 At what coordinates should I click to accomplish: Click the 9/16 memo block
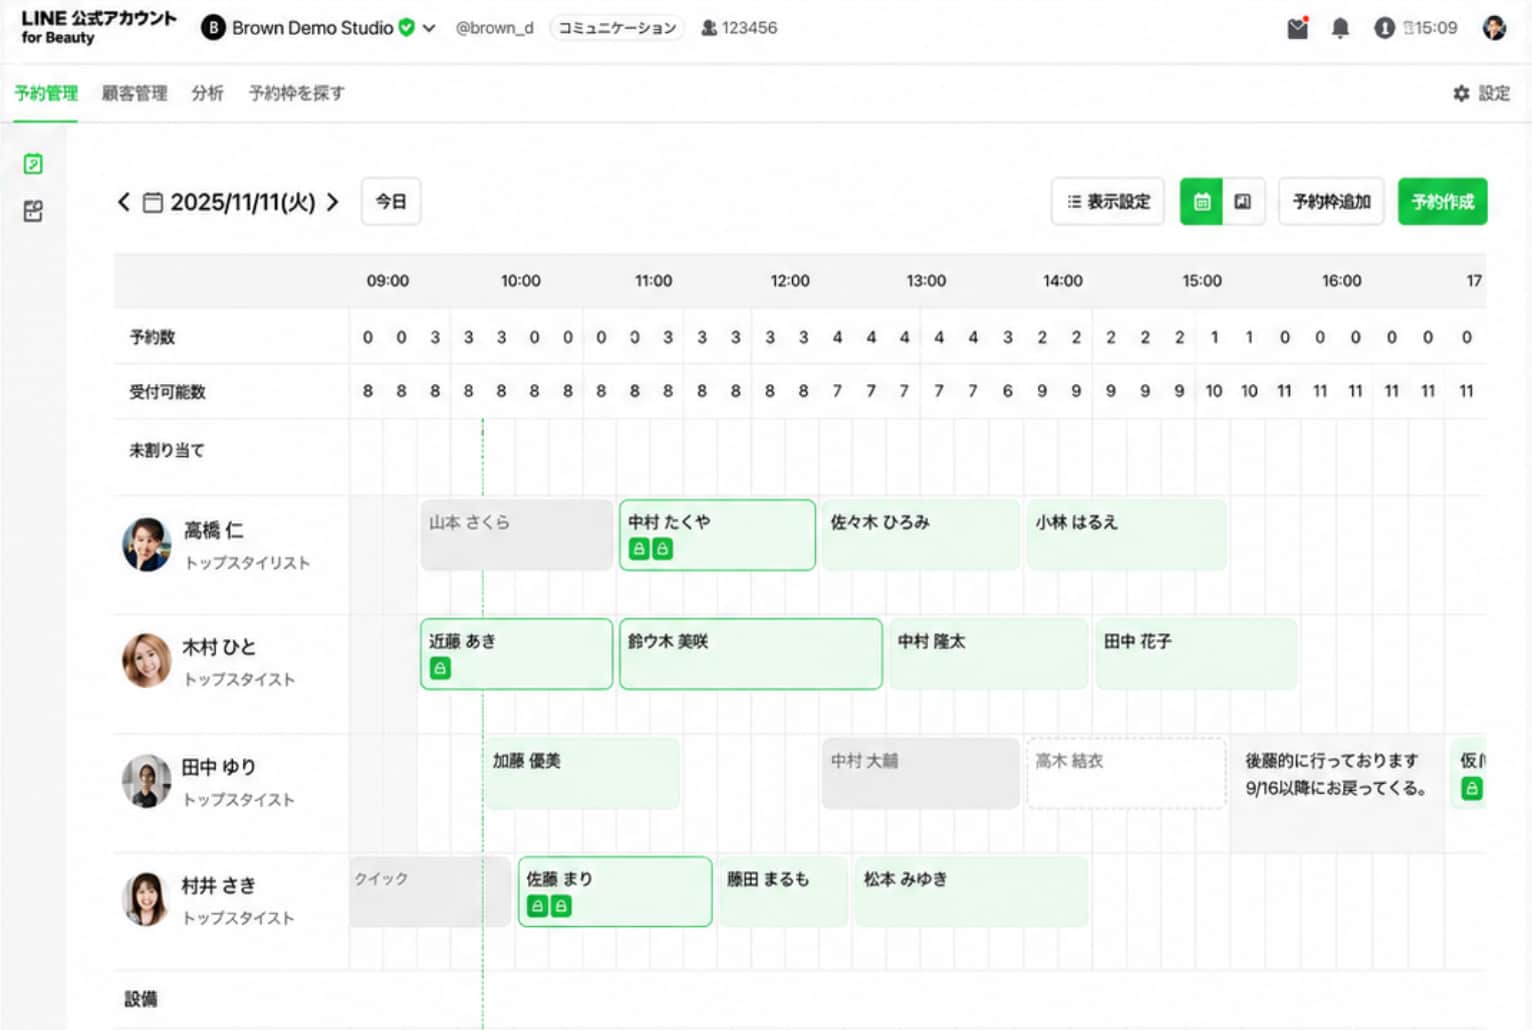click(1336, 792)
